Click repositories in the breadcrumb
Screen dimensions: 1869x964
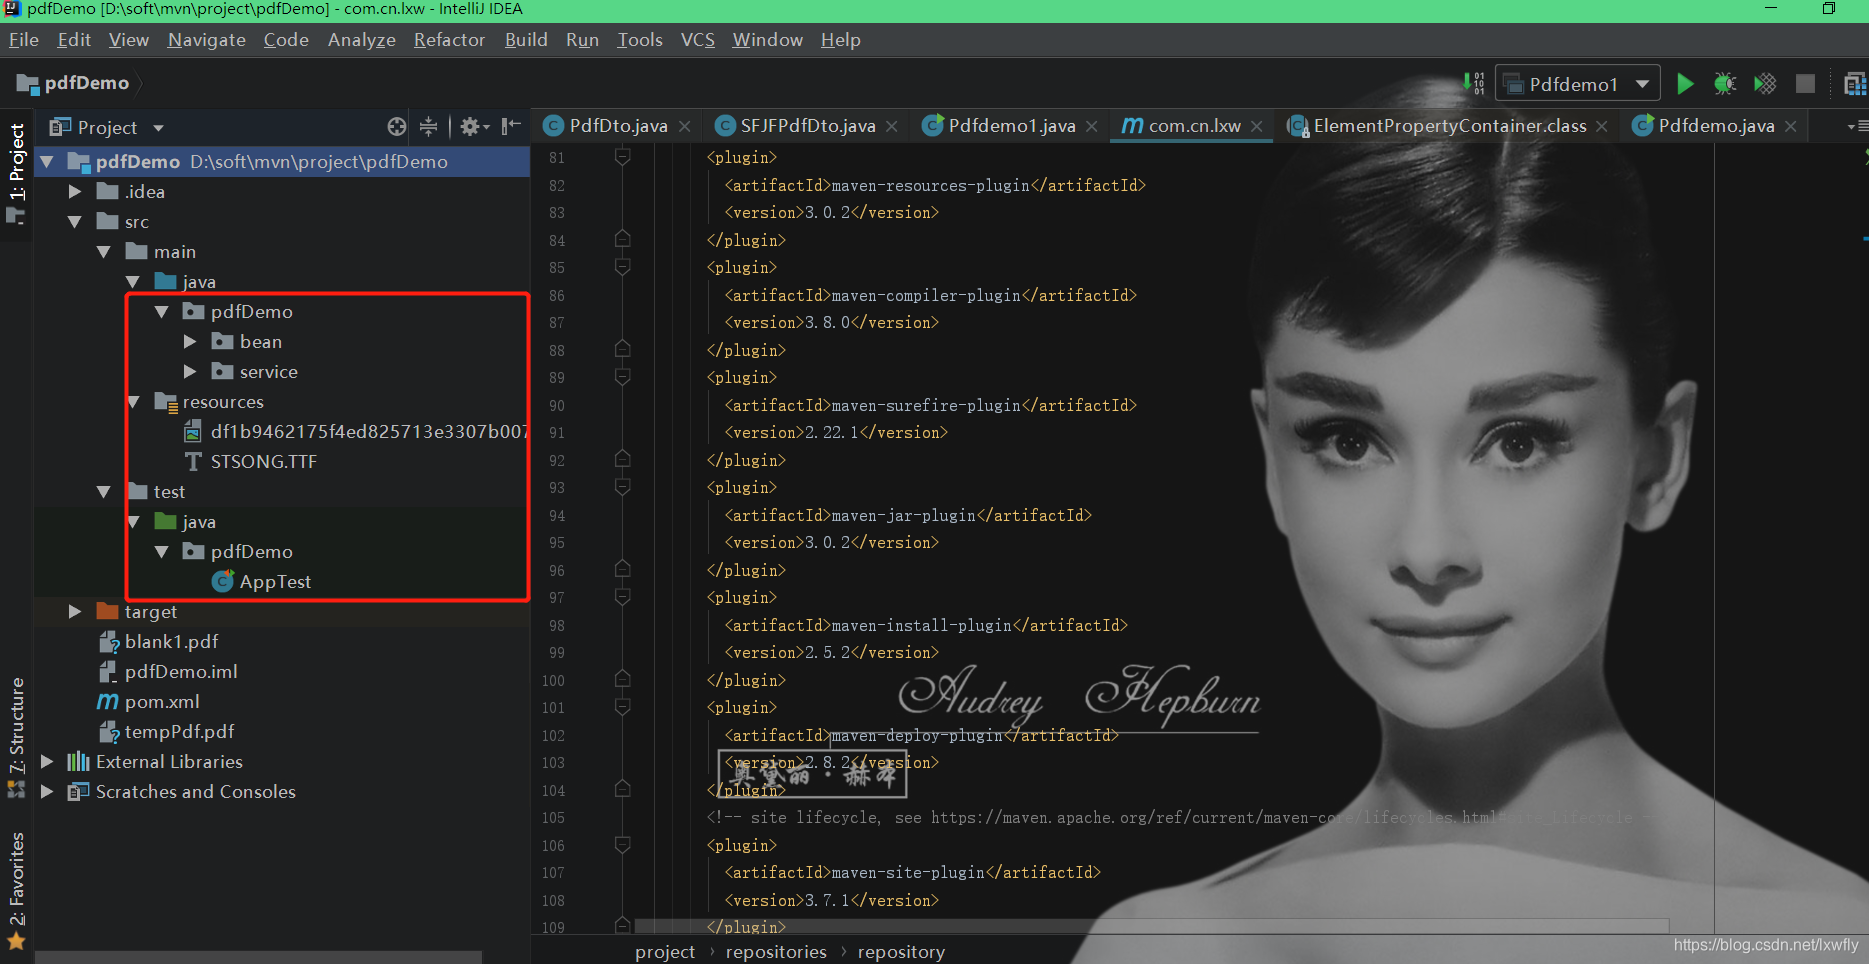[776, 952]
